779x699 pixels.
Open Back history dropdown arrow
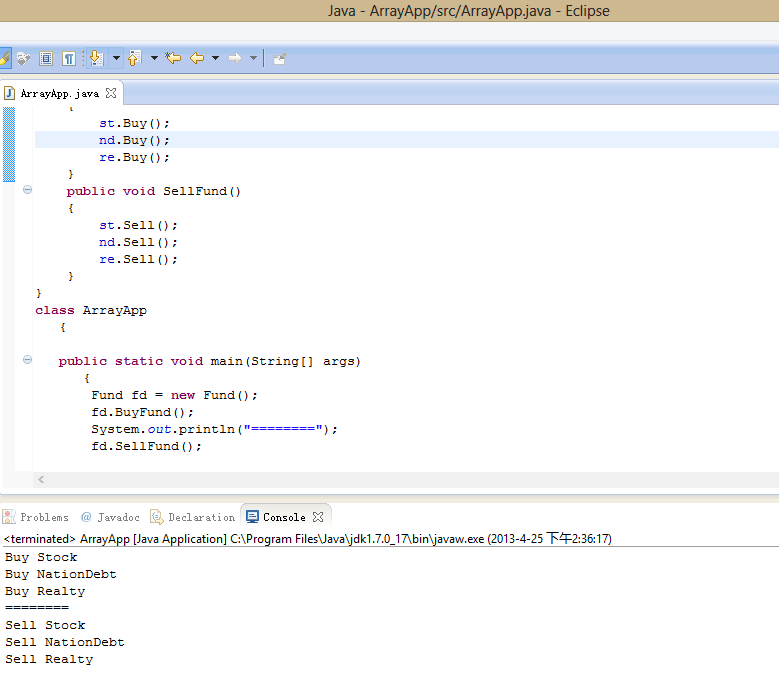[215, 58]
